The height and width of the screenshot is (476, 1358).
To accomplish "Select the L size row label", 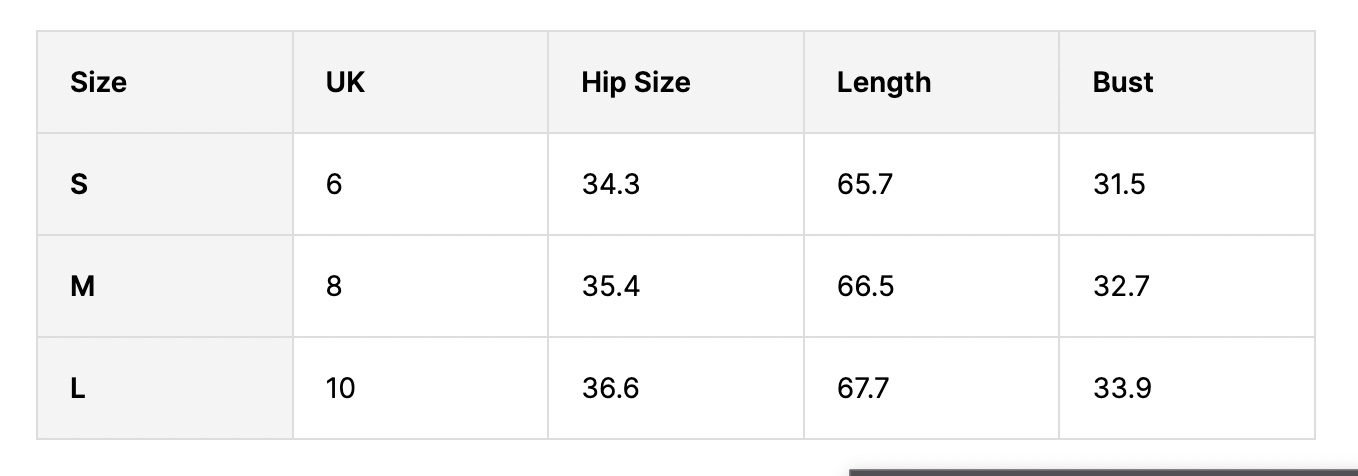I will (x=77, y=388).
